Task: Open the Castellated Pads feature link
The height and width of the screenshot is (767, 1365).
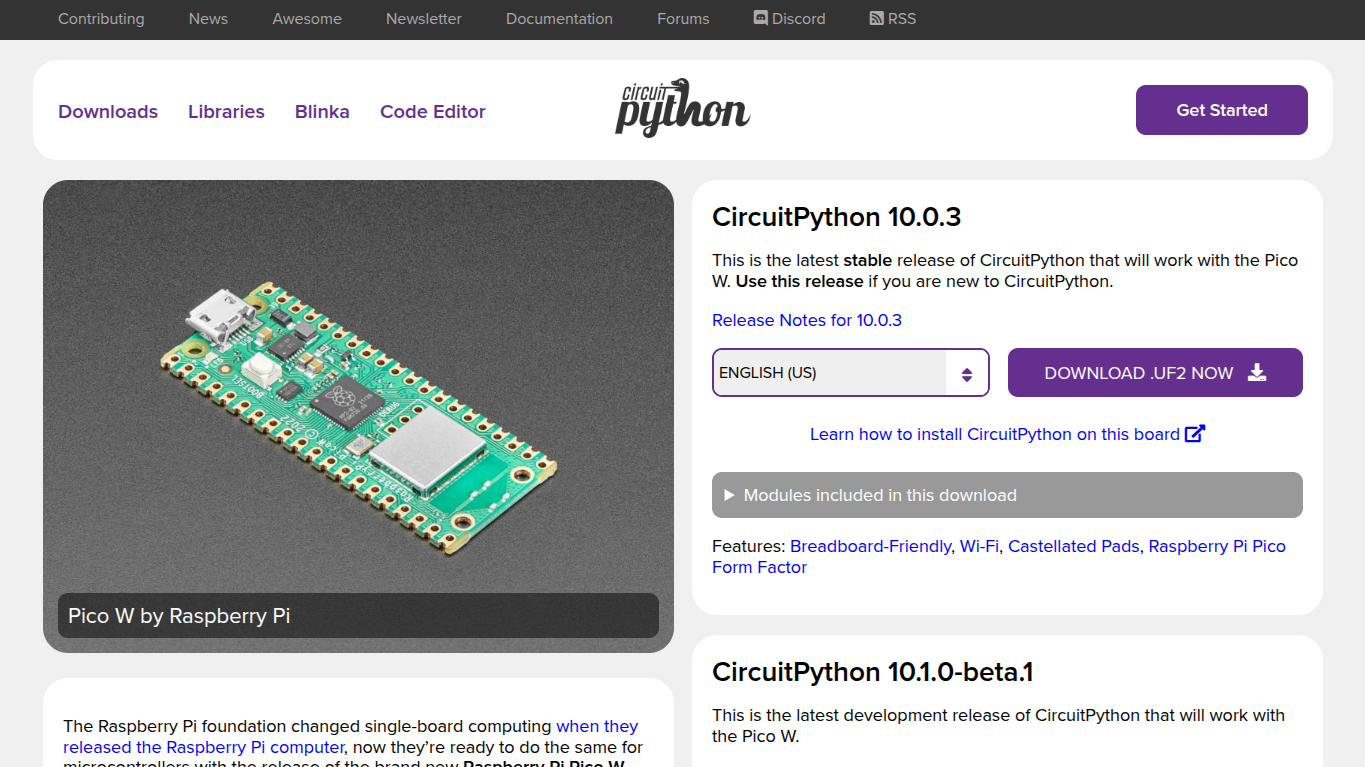Action: point(1073,546)
